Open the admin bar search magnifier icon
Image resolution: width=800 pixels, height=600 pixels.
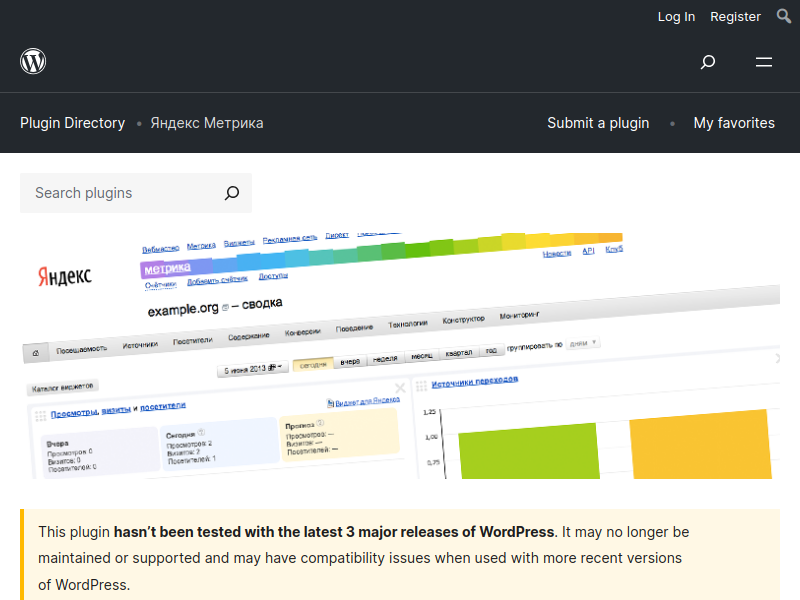[784, 16]
